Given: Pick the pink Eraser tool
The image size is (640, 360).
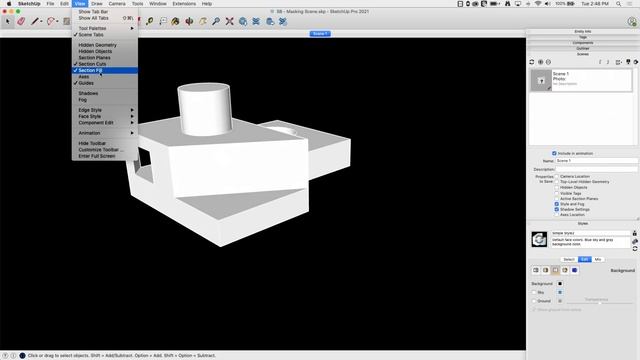Looking at the screenshot, I should click(21, 21).
